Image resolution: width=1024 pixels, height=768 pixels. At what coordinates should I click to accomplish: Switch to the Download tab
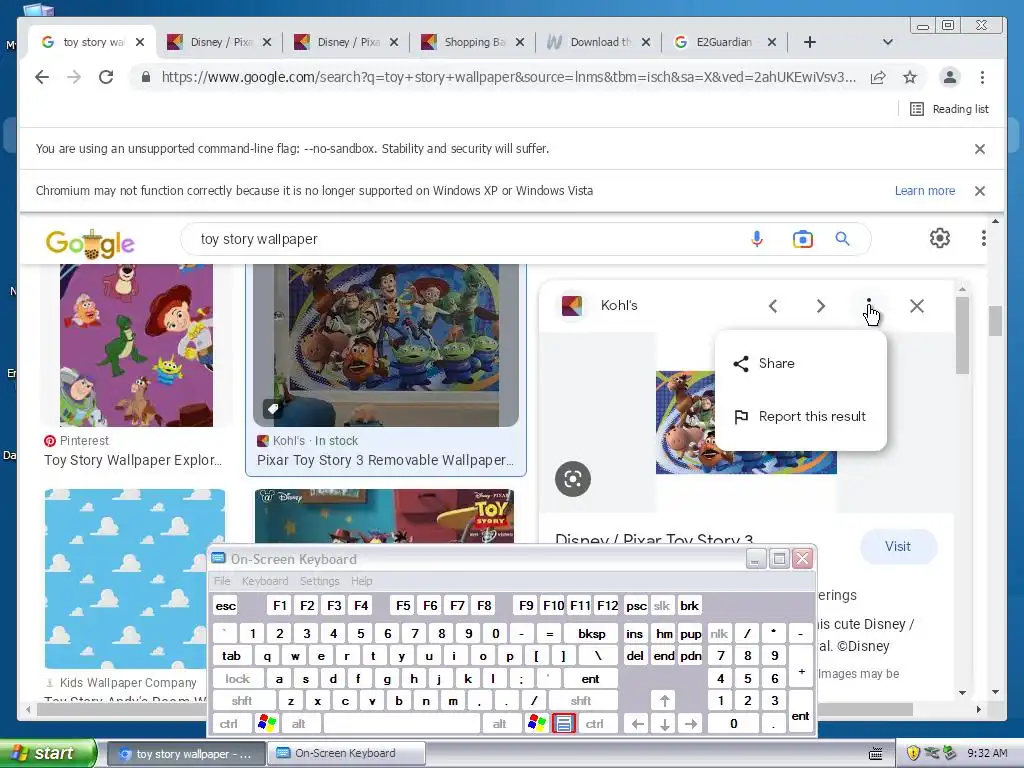pos(600,42)
